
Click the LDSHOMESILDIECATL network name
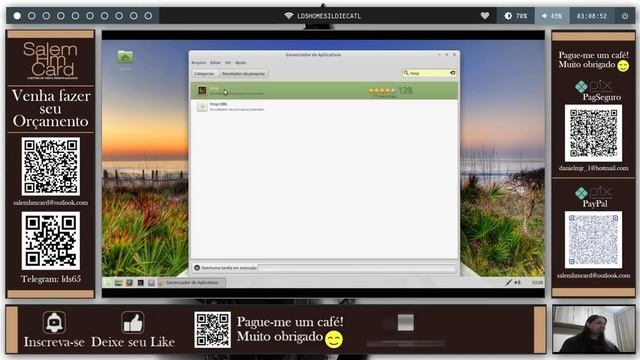pos(329,16)
